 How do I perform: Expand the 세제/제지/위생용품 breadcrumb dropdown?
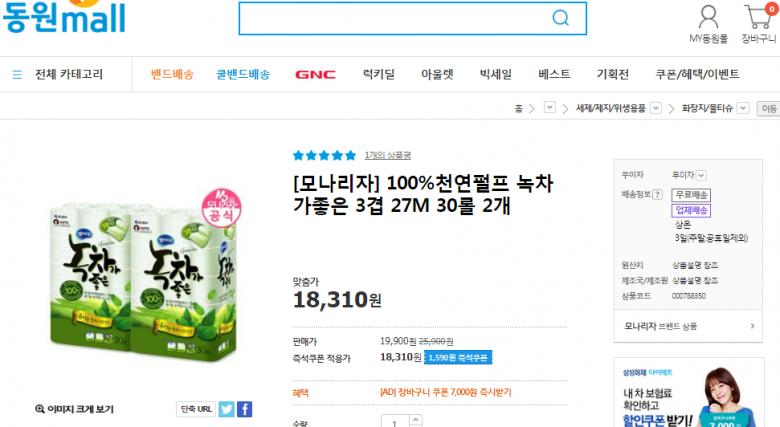[x=655, y=107]
